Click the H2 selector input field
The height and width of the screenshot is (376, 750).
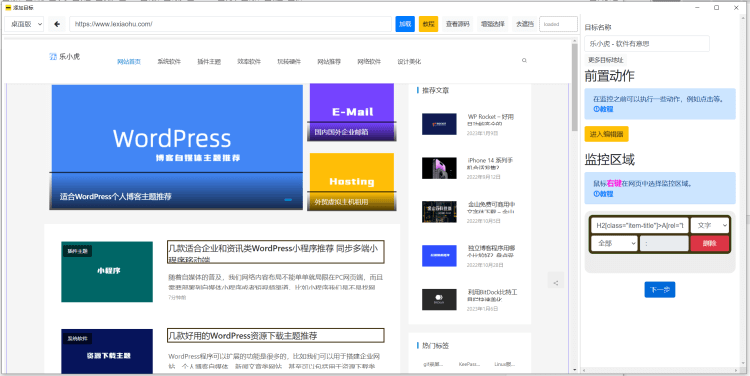(640, 225)
